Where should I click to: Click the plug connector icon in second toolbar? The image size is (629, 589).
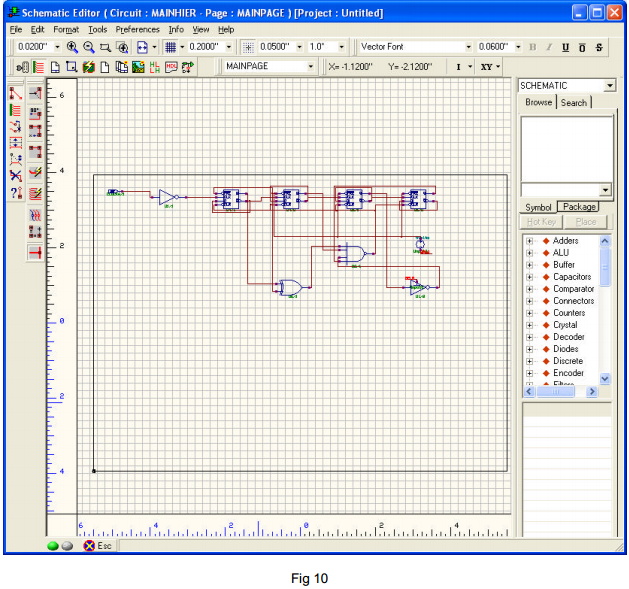point(22,67)
